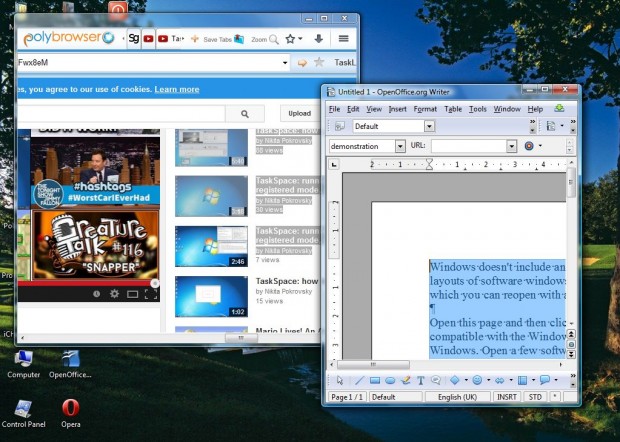Click the Polybrowser globe logo icon
Viewport: 620px width, 442px height.
108,38
